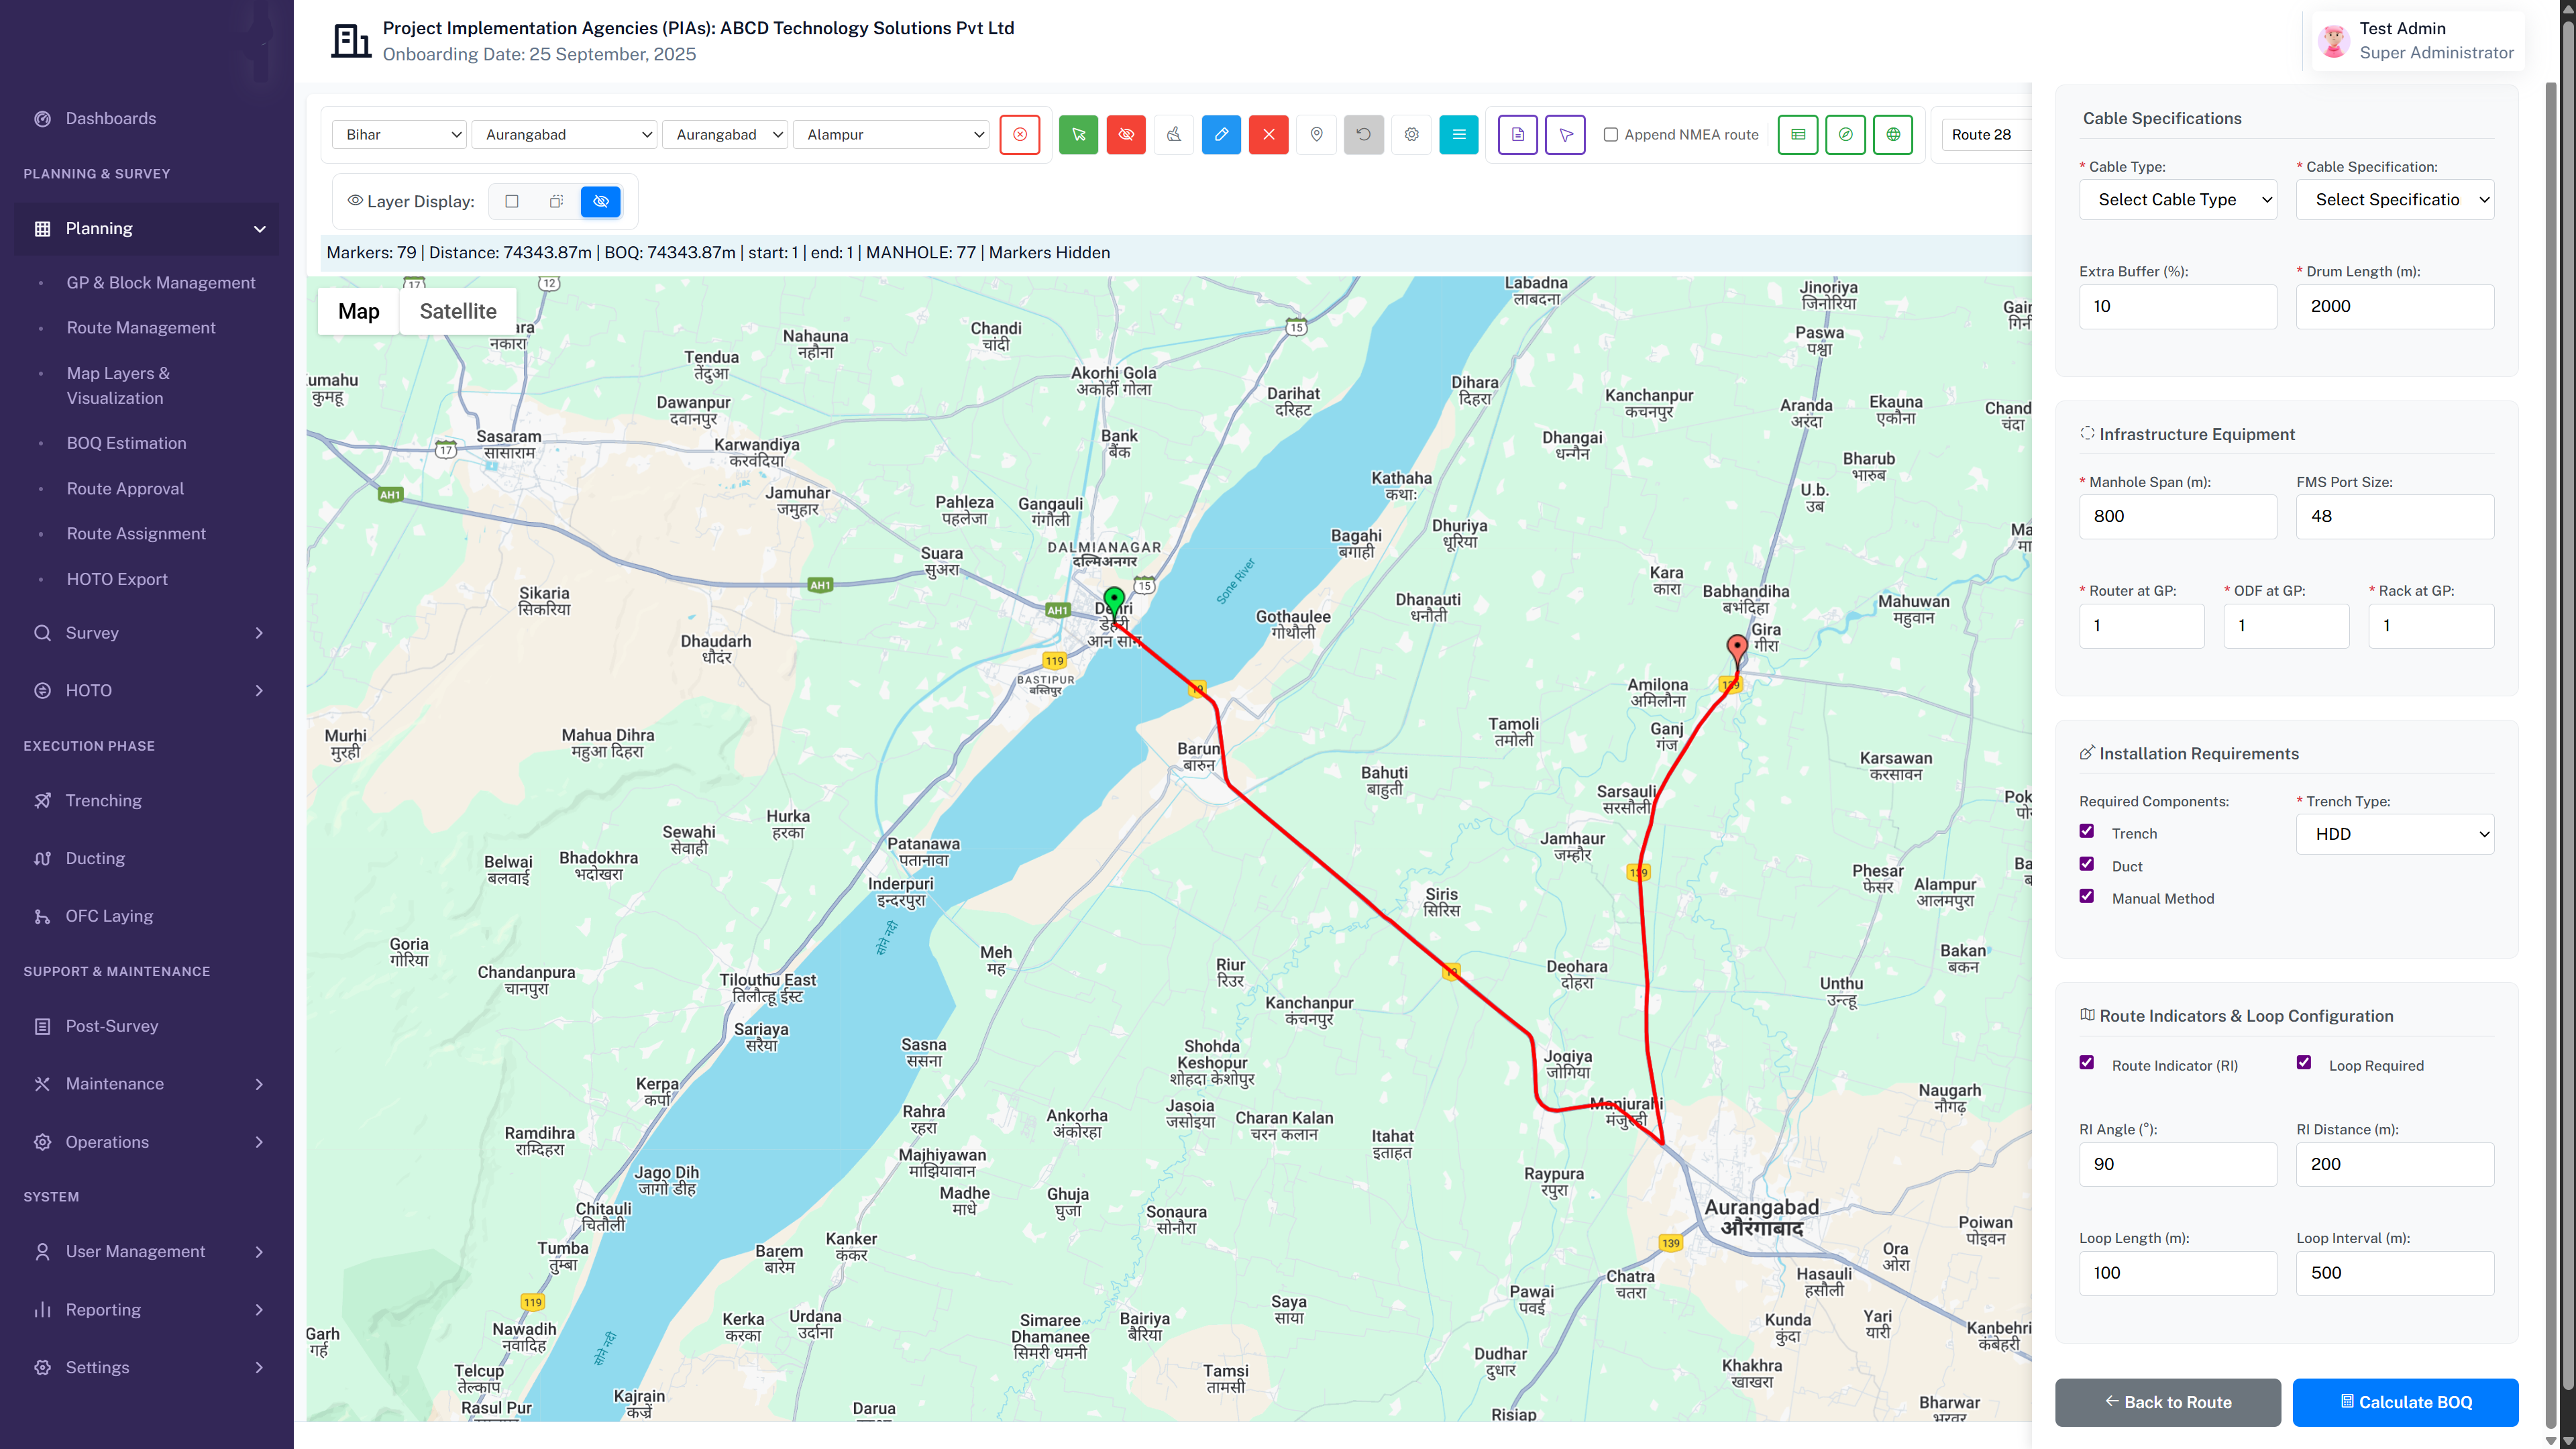Open BOQ Estimation in sidebar
Viewport: 2576px width, 1449px height.
(x=126, y=443)
